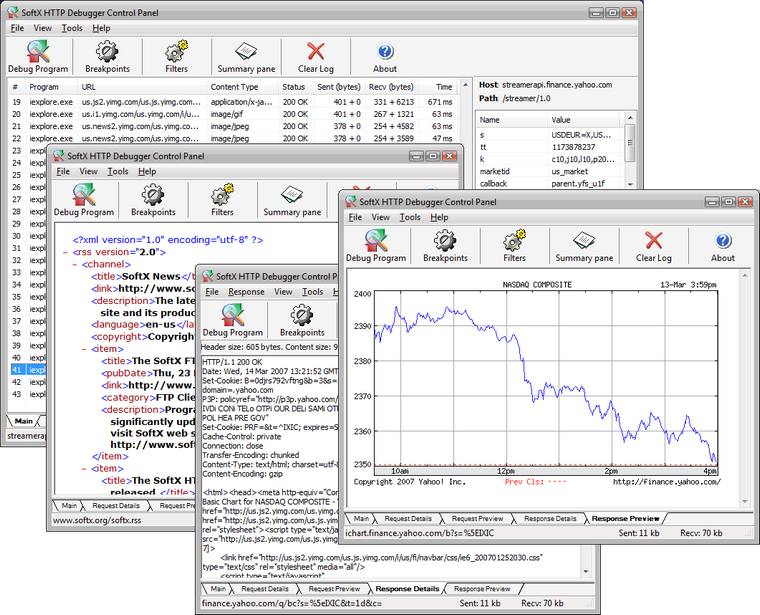
Task: Switch to Request Details tab in NASDAQ window
Action: (x=408, y=519)
